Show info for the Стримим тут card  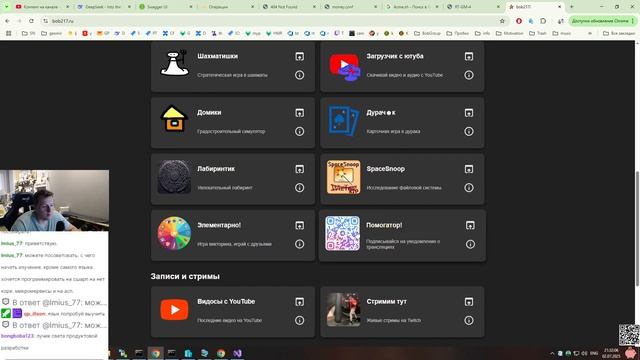click(x=469, y=320)
